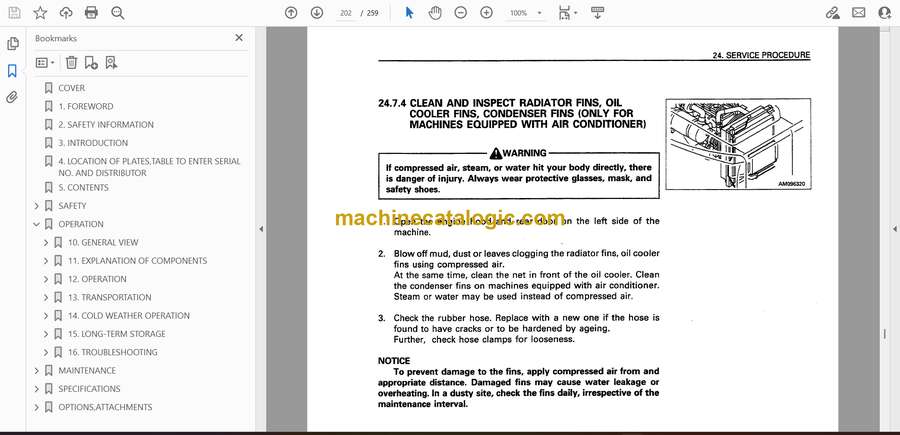The height and width of the screenshot is (435, 900).
Task: Click the share with others person icon
Action: point(885,13)
